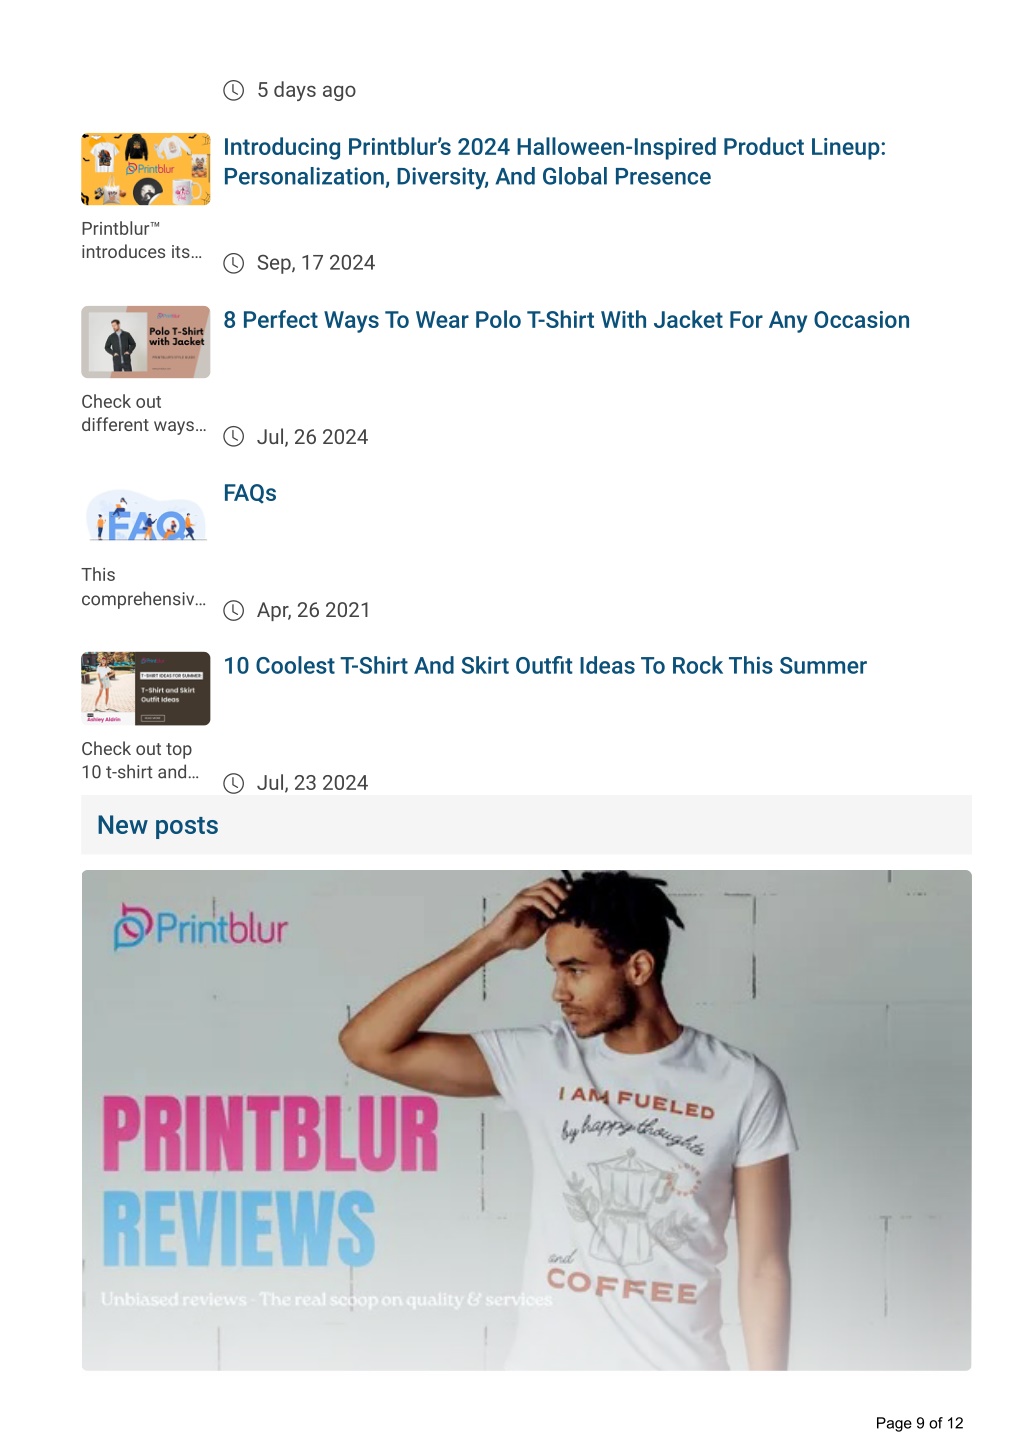Open the 8 Perfect Ways Polo T-Shirt article

(x=566, y=320)
